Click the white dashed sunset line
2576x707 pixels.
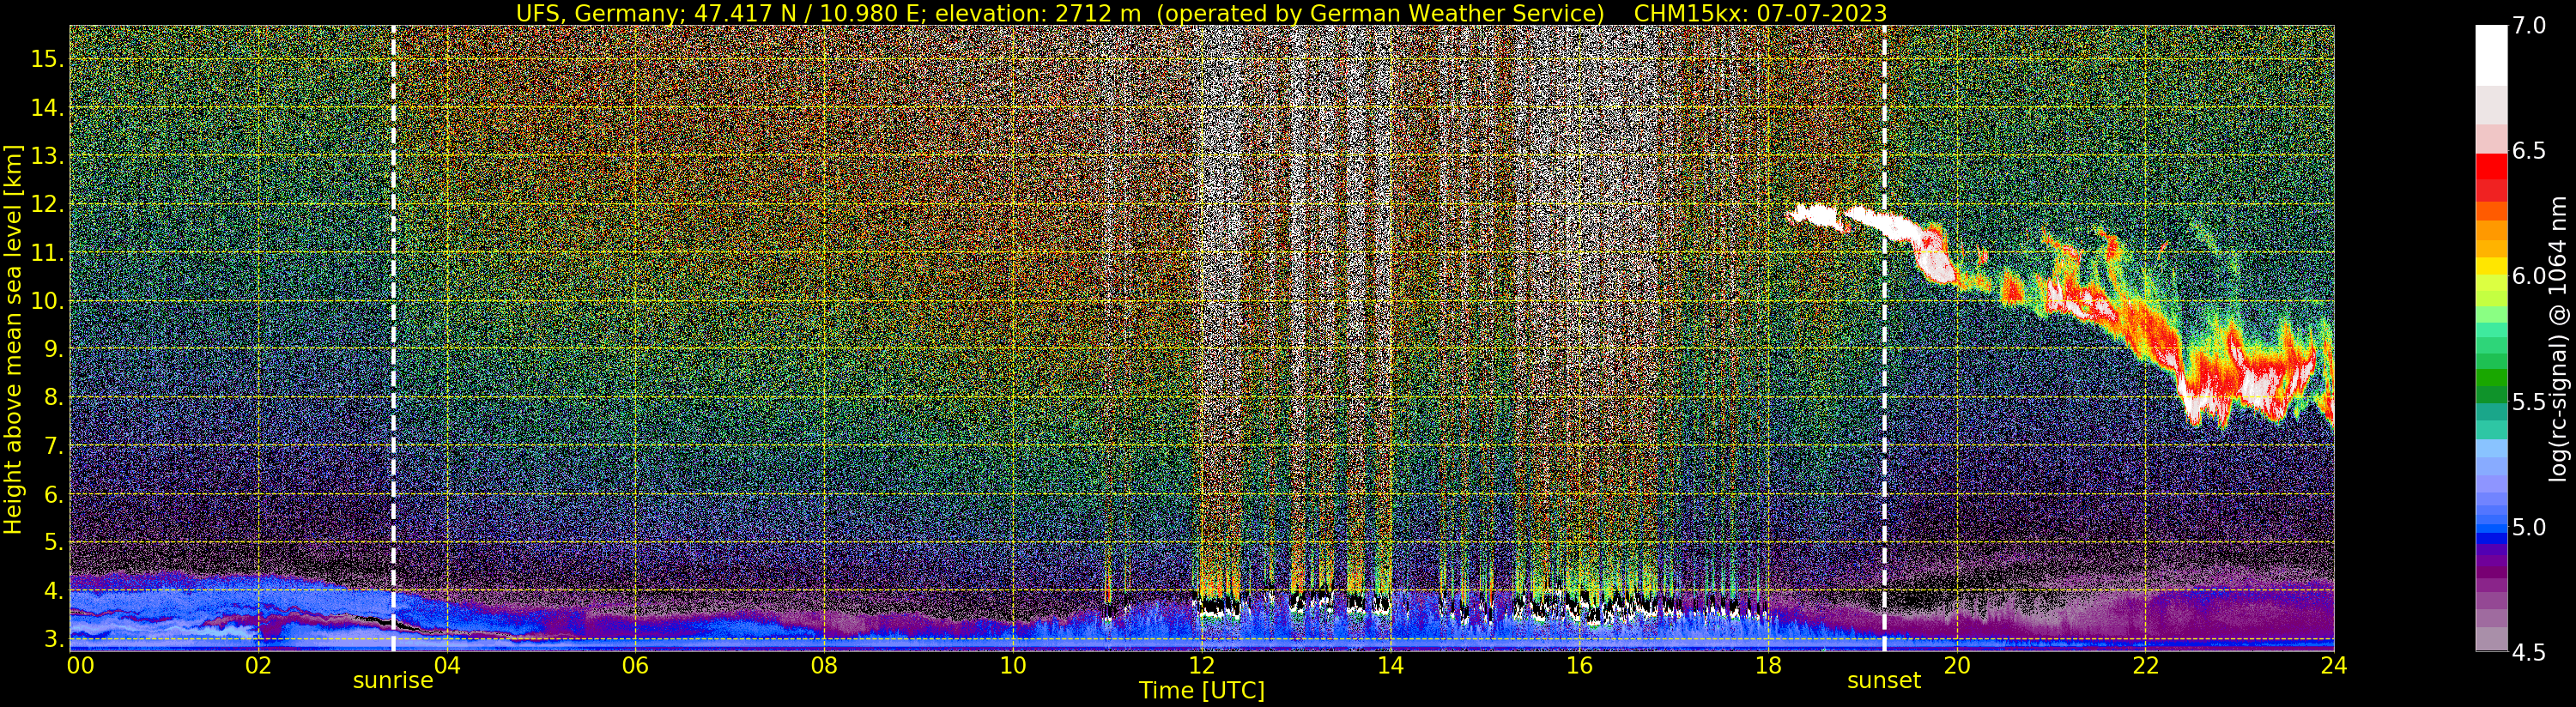1884,338
